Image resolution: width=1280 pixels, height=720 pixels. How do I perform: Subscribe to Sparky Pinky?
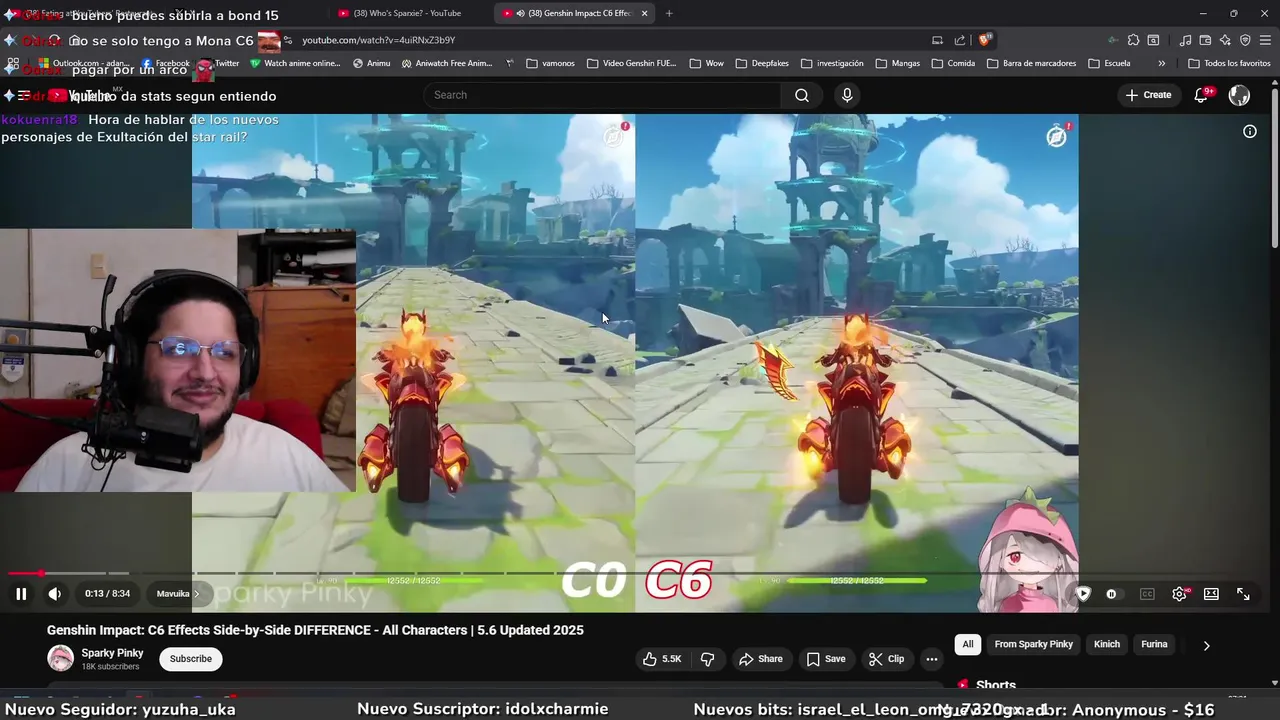[x=190, y=659]
